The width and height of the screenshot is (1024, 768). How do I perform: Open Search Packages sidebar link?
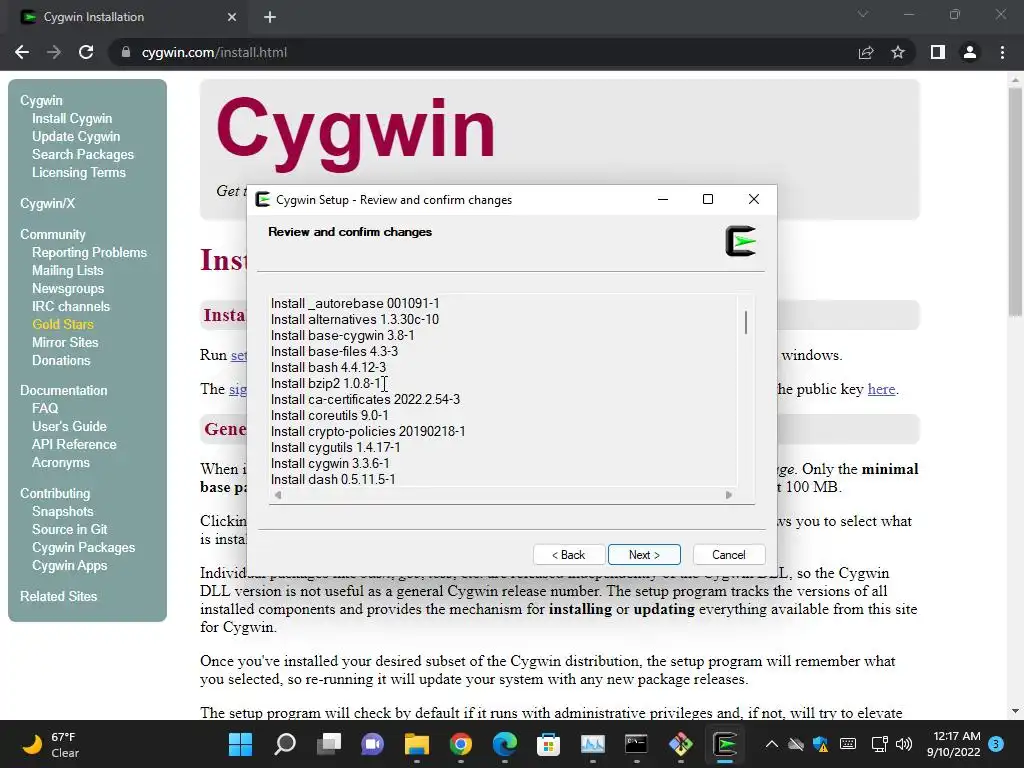point(83,154)
